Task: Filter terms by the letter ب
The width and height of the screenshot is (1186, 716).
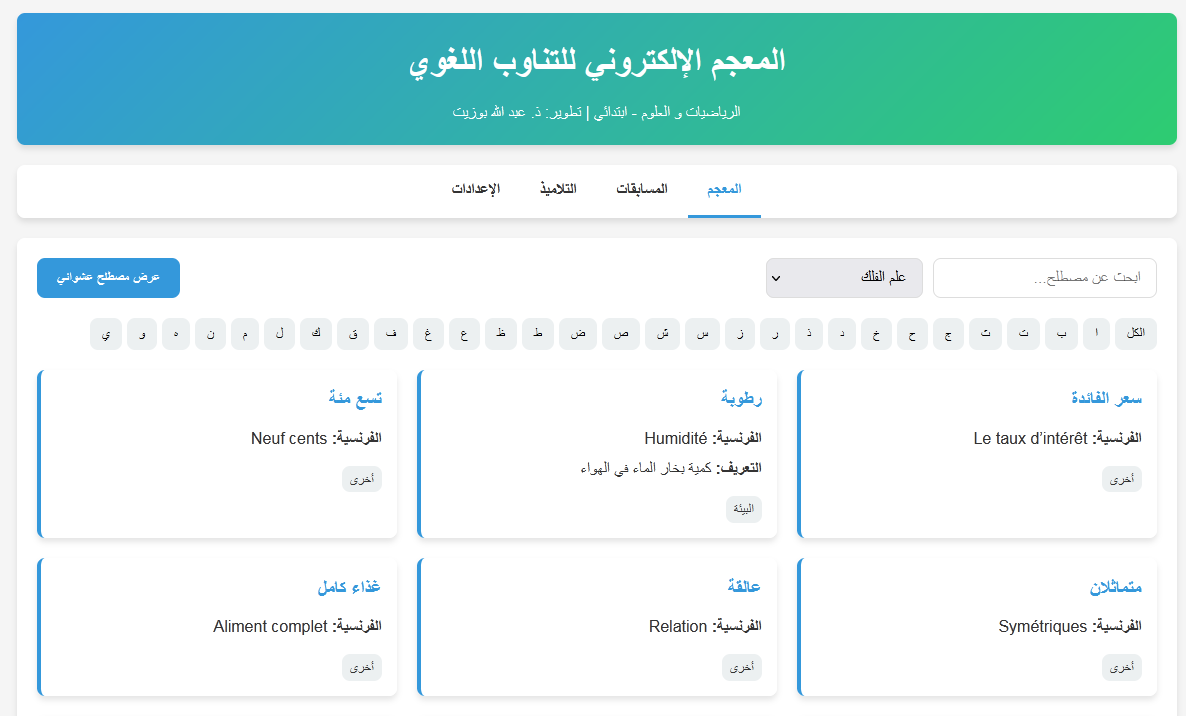Action: pos(1060,333)
